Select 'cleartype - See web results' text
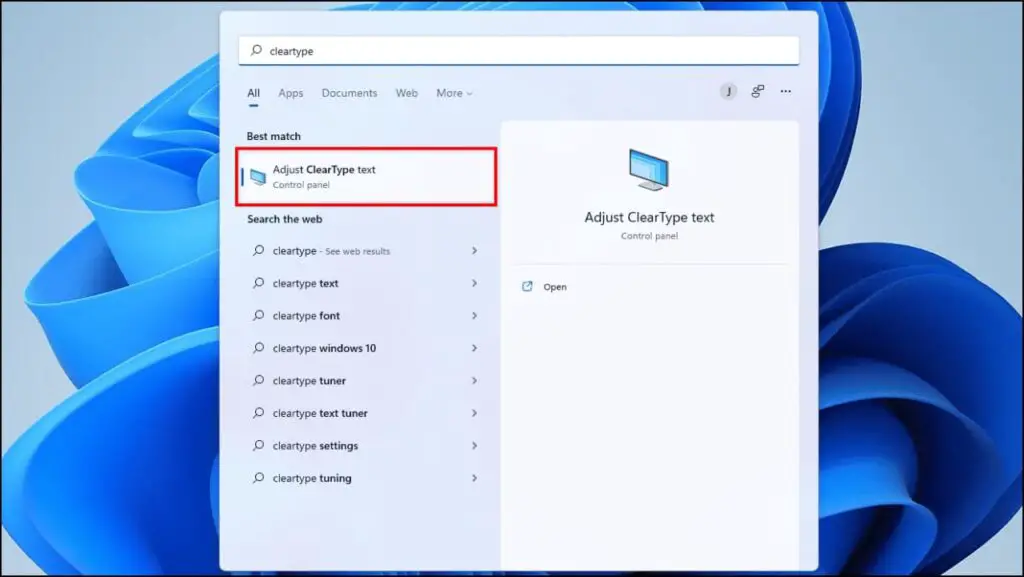 coord(331,251)
